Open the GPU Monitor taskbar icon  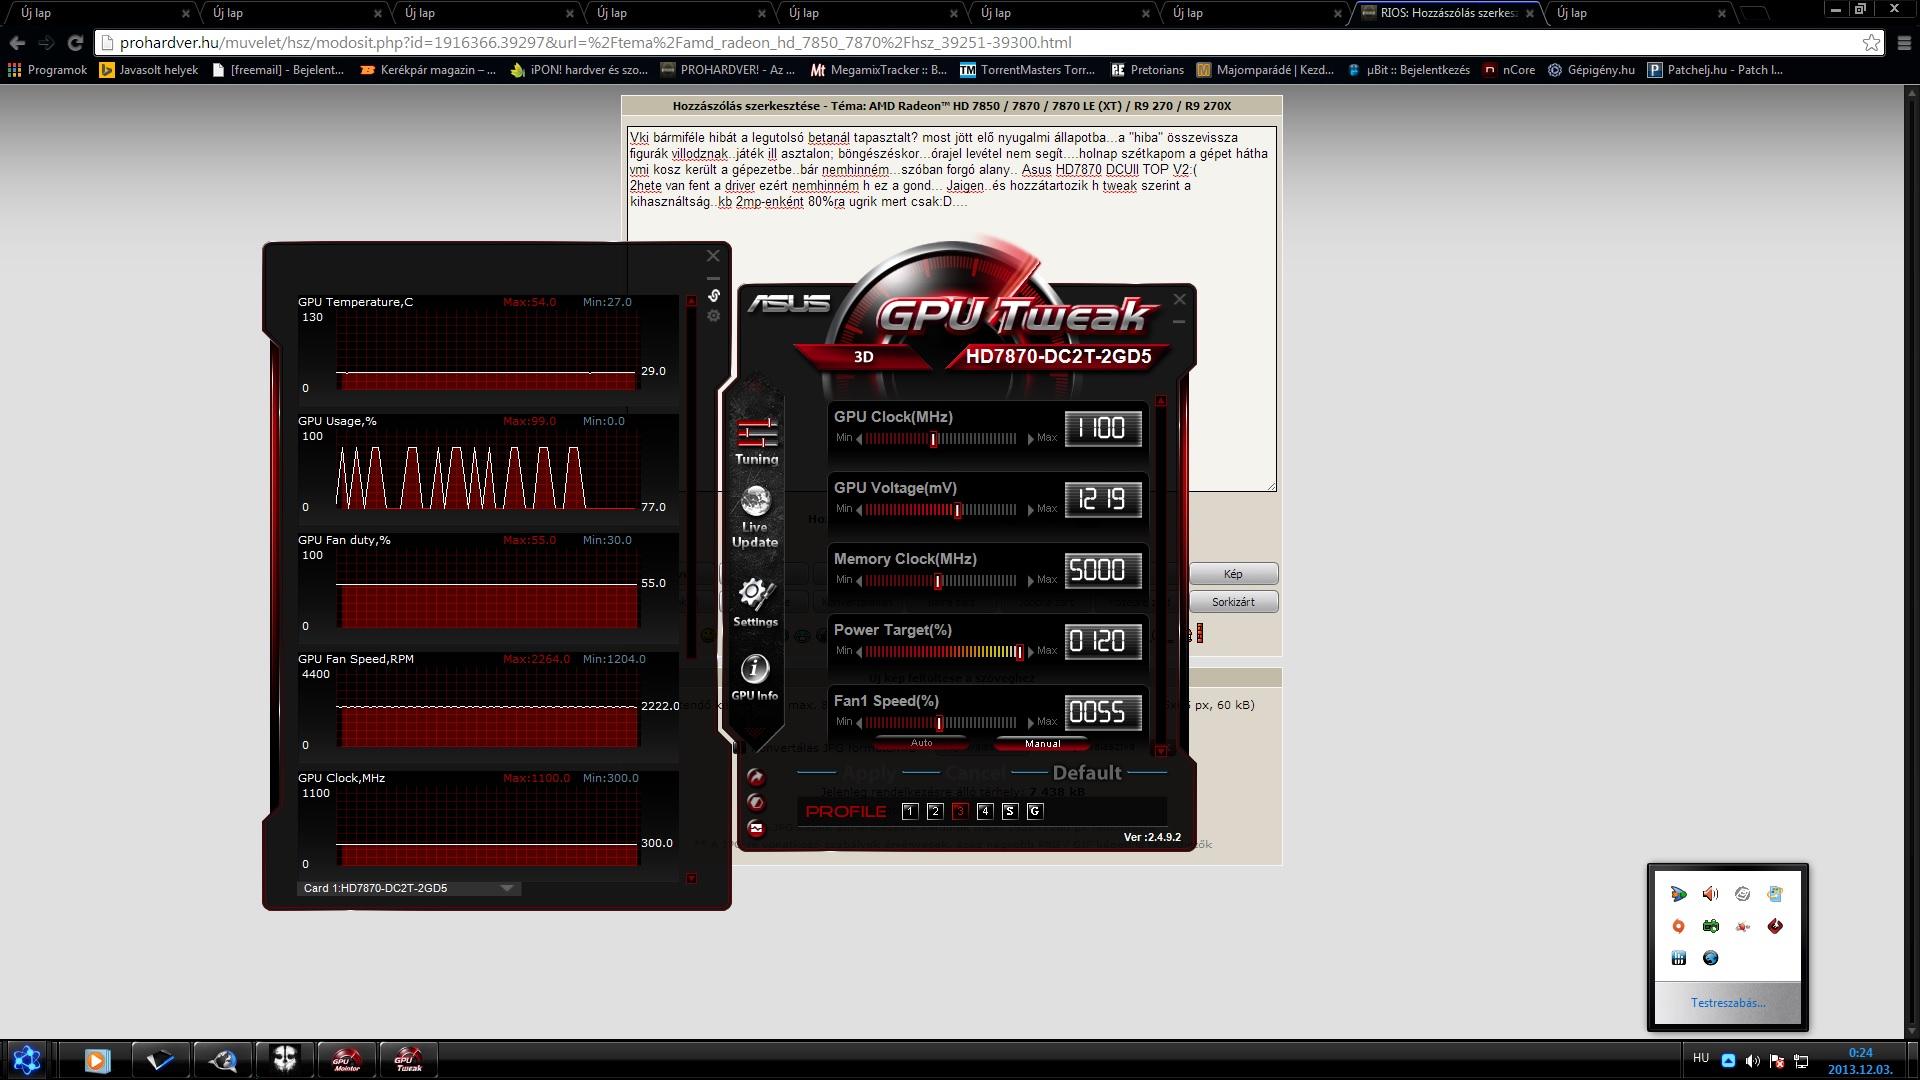click(x=347, y=1060)
